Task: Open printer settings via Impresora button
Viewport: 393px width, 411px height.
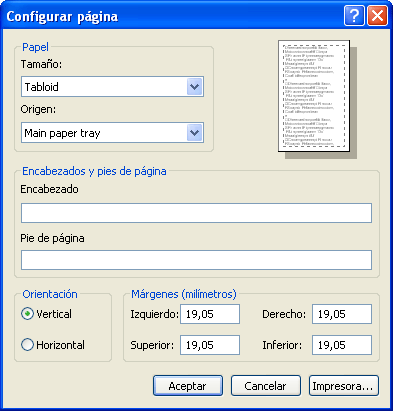Action: pyautogui.click(x=344, y=386)
